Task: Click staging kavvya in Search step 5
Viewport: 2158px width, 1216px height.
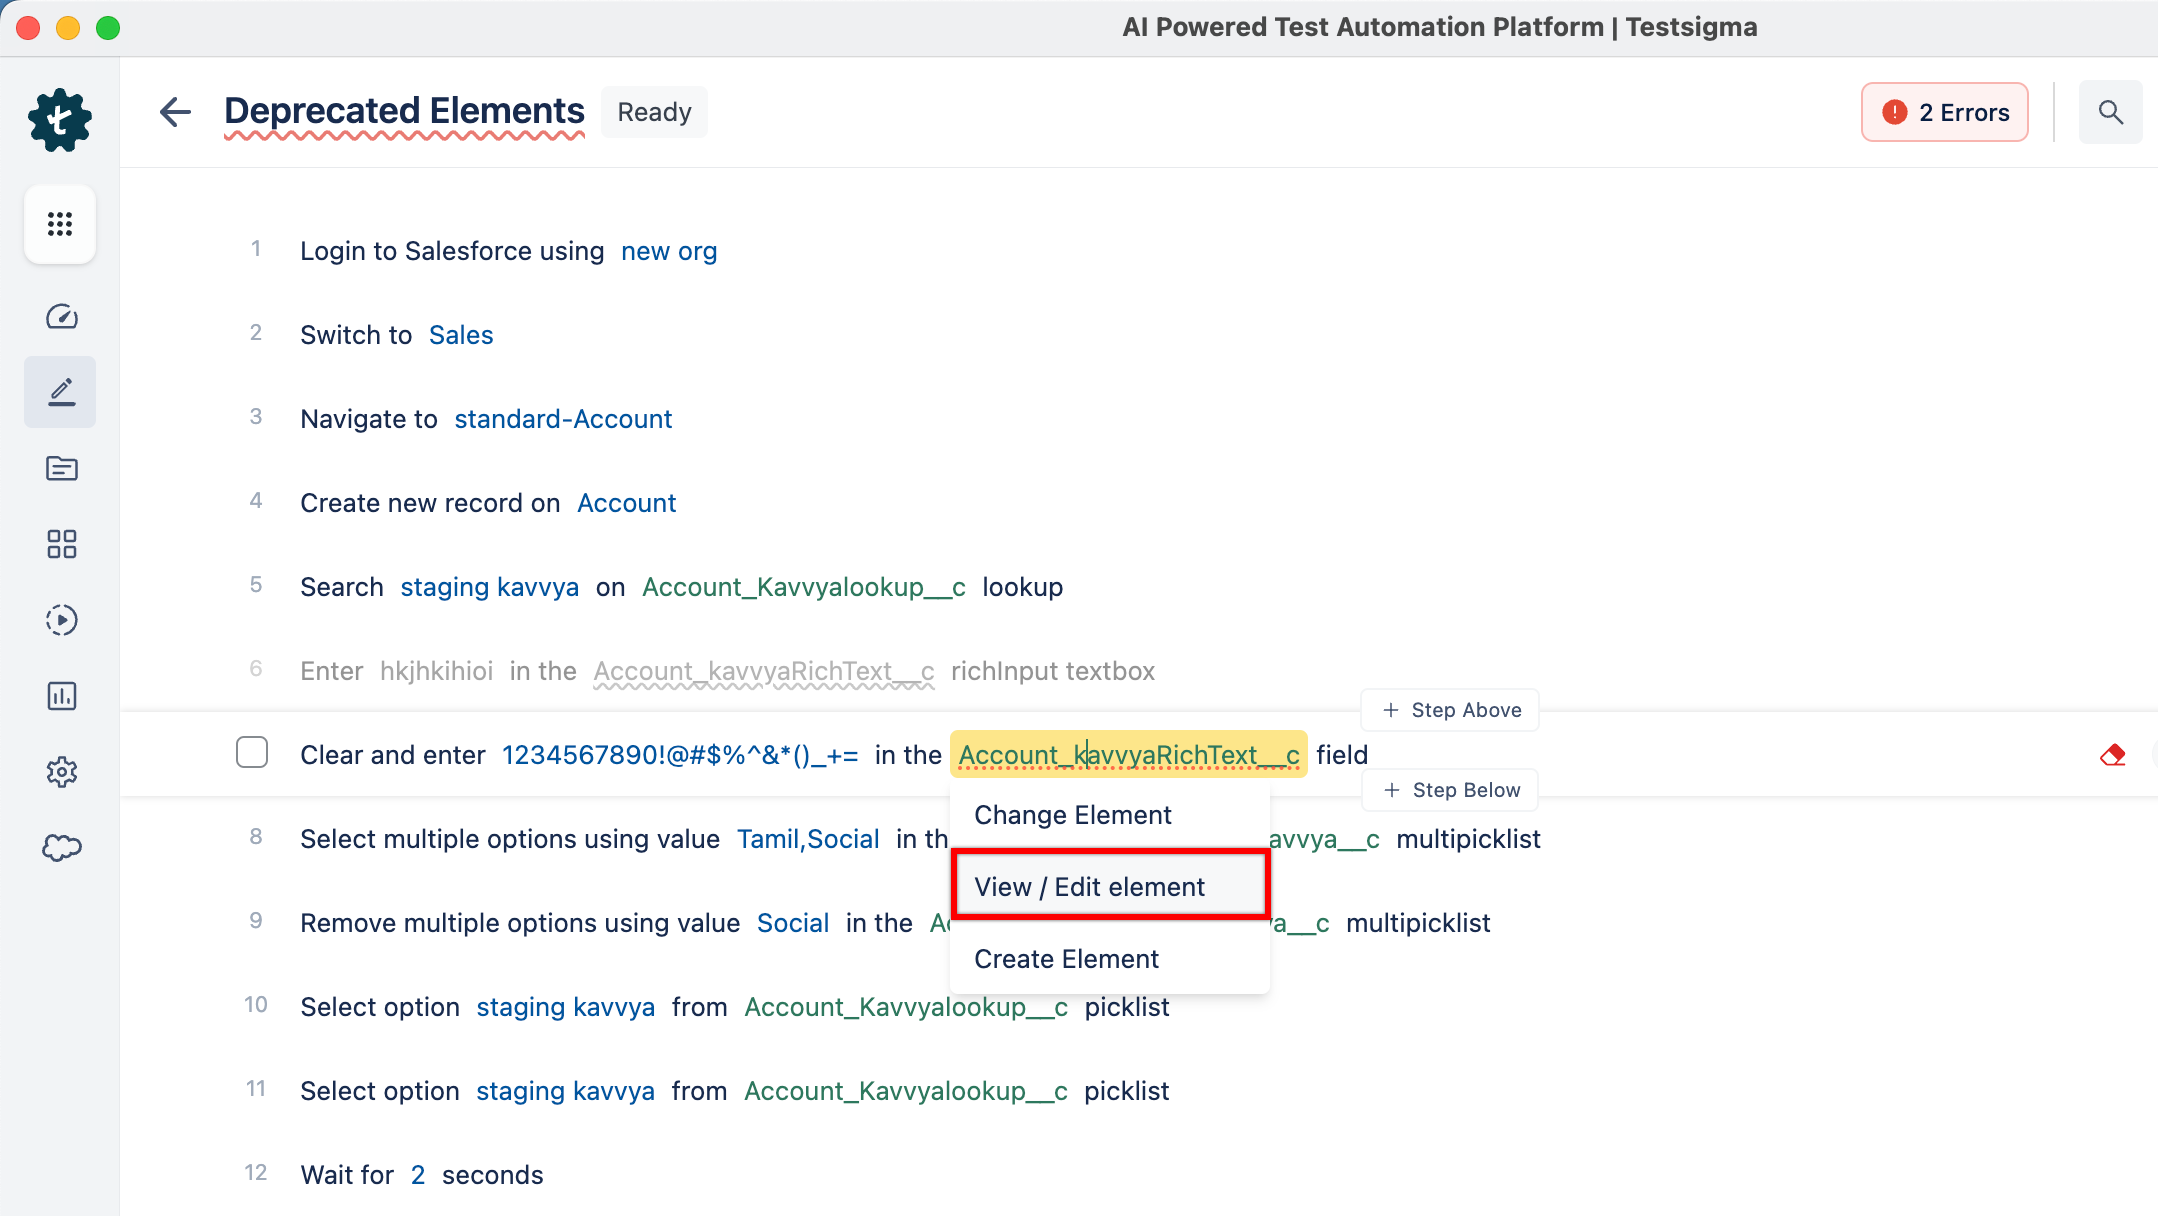Action: (x=490, y=587)
